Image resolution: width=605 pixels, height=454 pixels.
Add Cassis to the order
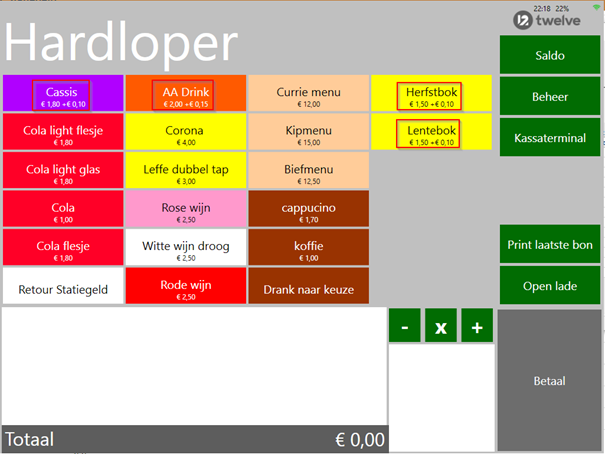click(x=62, y=94)
